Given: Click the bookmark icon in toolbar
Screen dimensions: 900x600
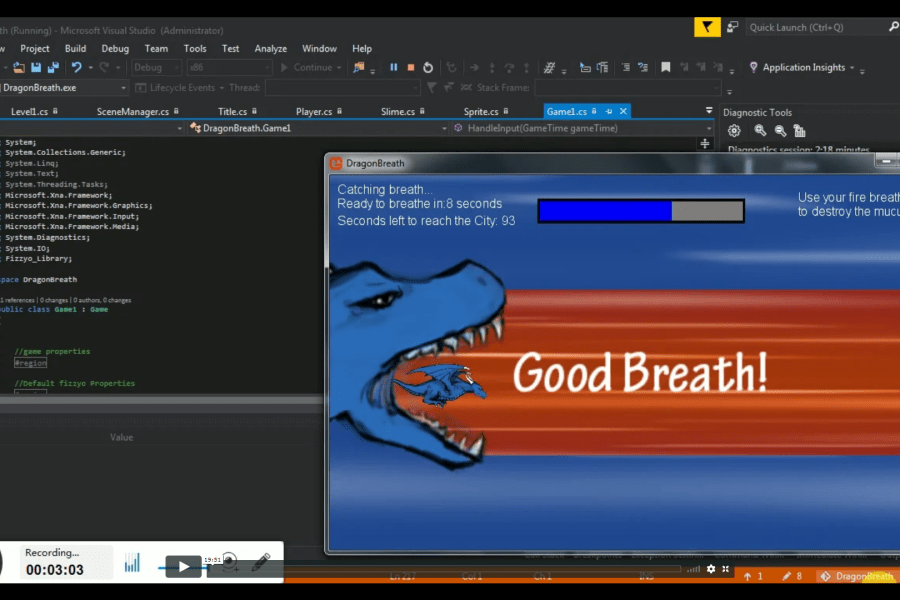Looking at the screenshot, I should pyautogui.click(x=665, y=68).
